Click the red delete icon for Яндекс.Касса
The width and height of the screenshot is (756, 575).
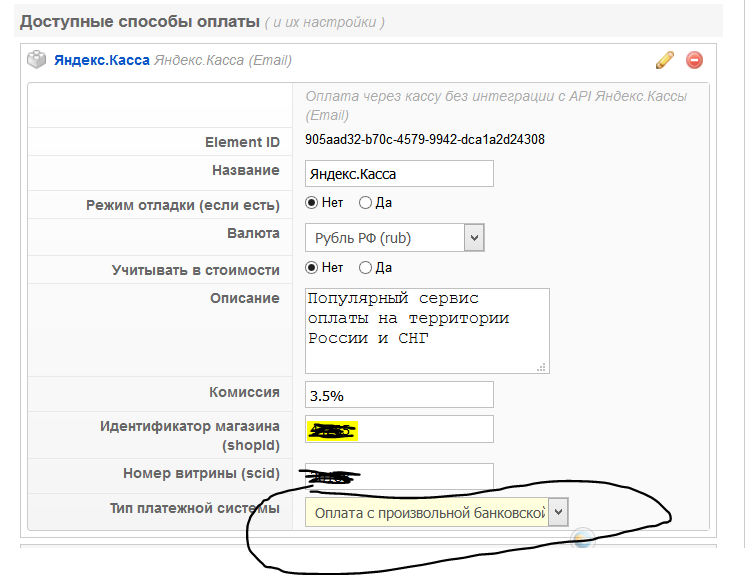[694, 60]
